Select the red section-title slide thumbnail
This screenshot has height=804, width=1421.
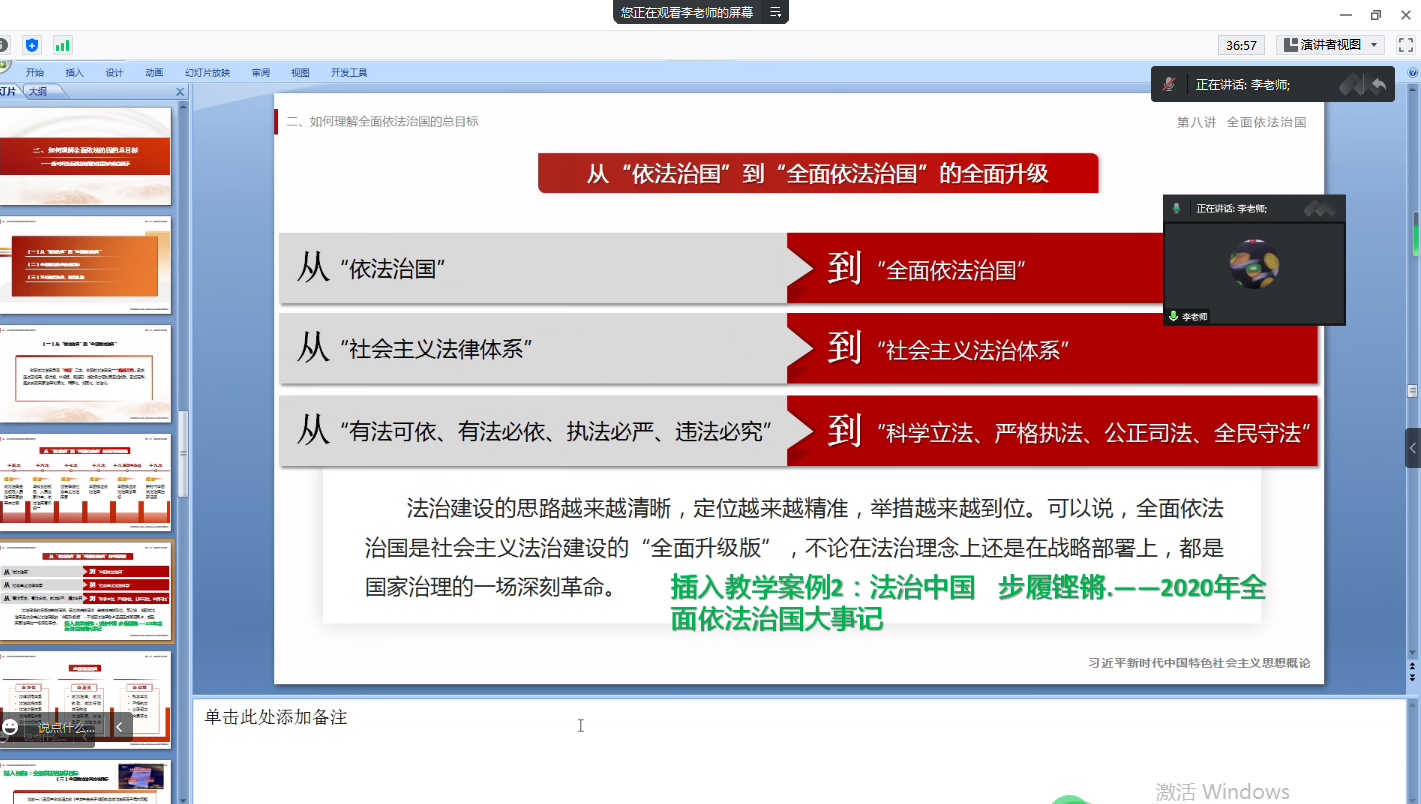click(85, 156)
